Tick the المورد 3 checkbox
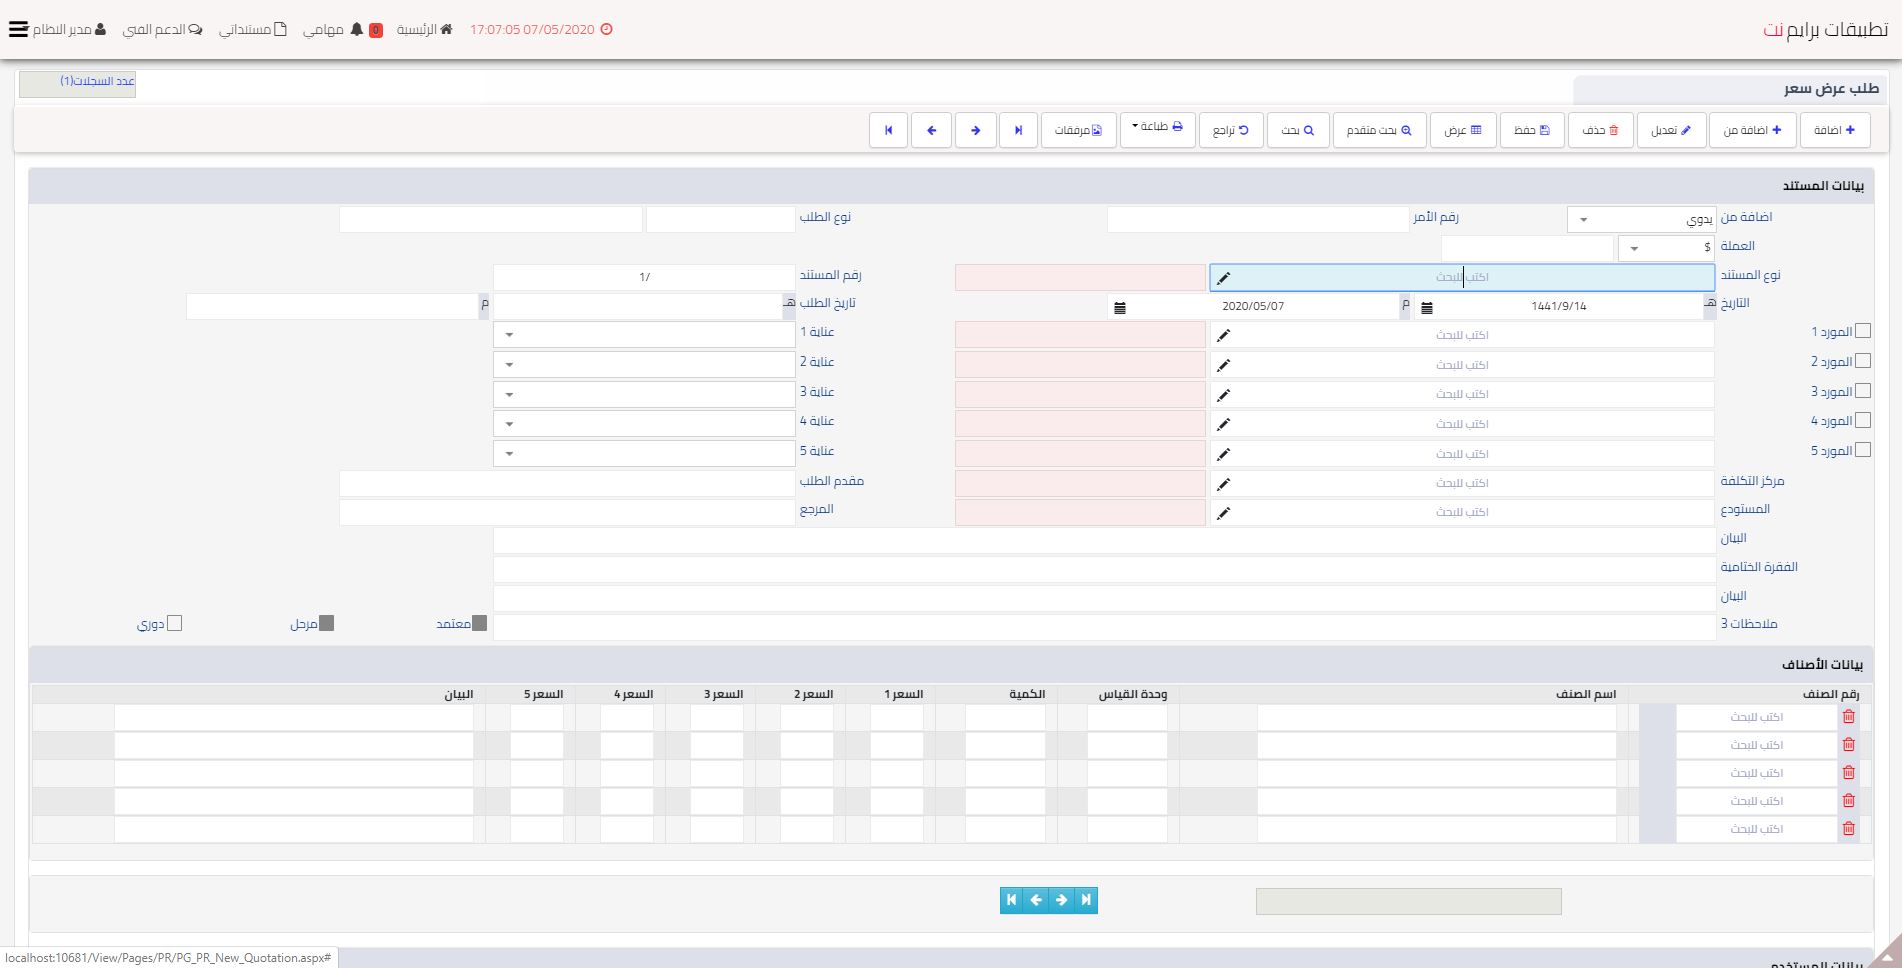This screenshot has width=1902, height=968. [x=1862, y=391]
